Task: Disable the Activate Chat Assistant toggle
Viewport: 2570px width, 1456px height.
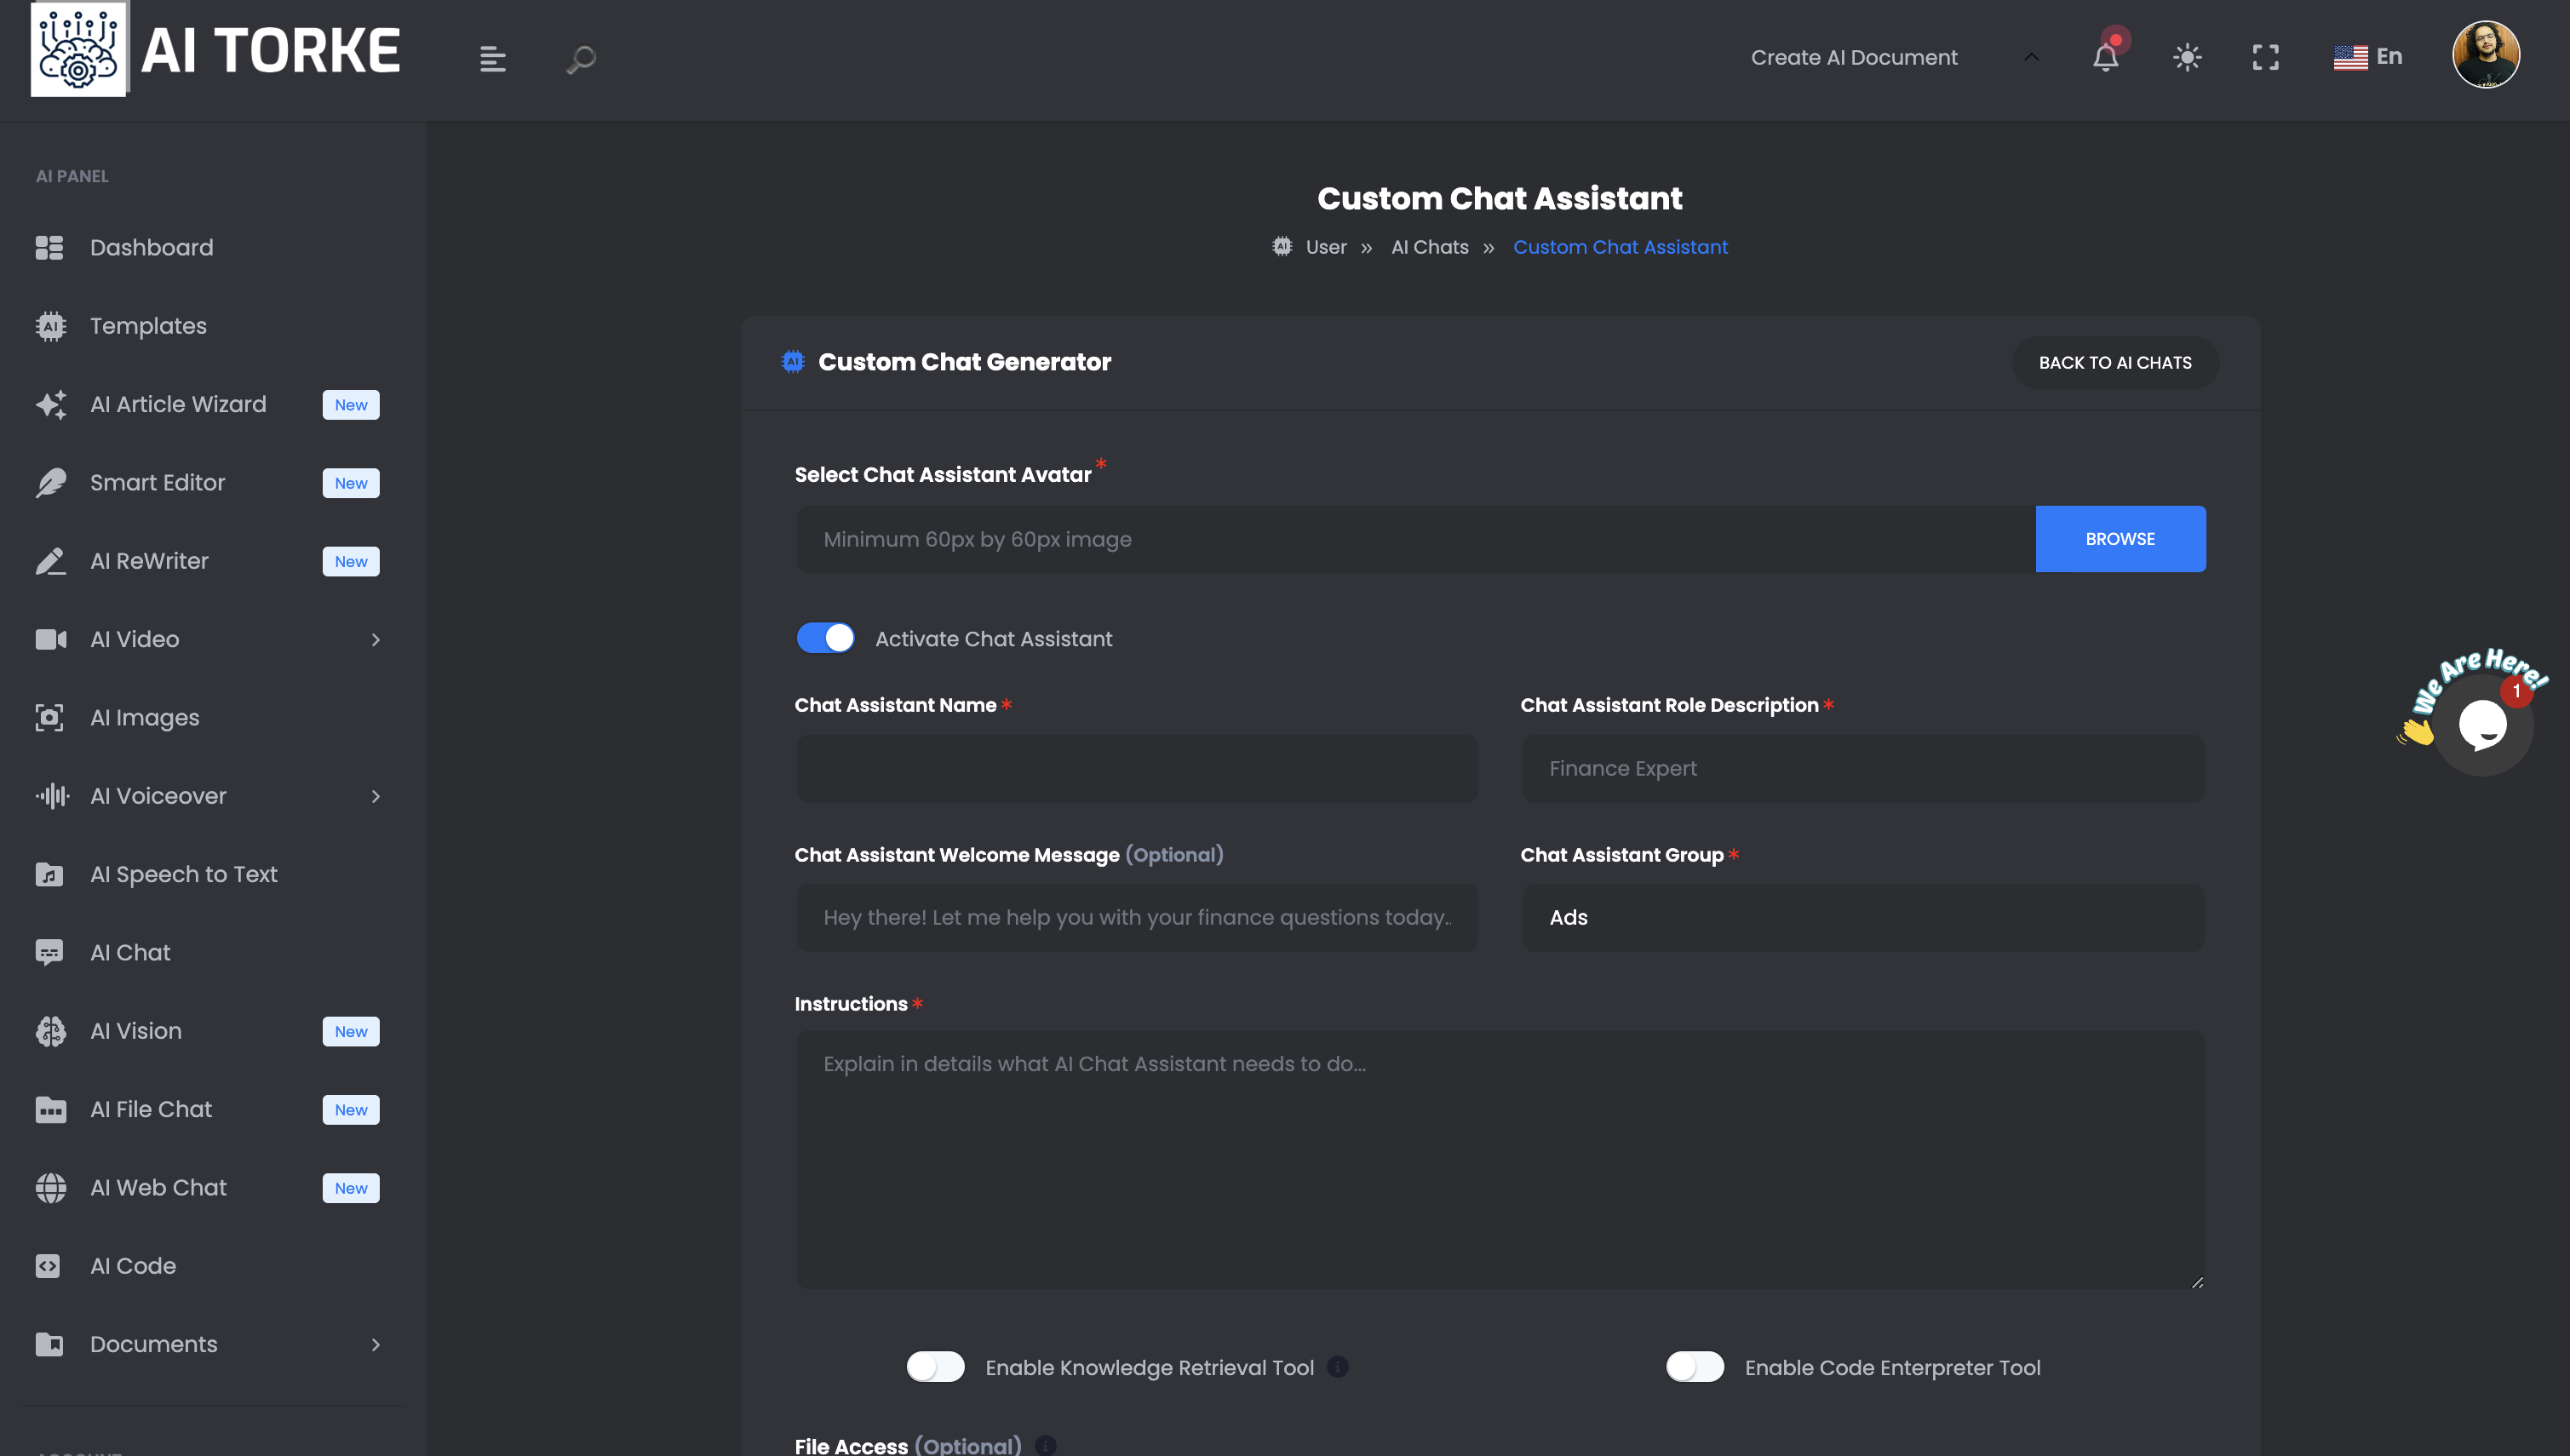Action: 825,638
